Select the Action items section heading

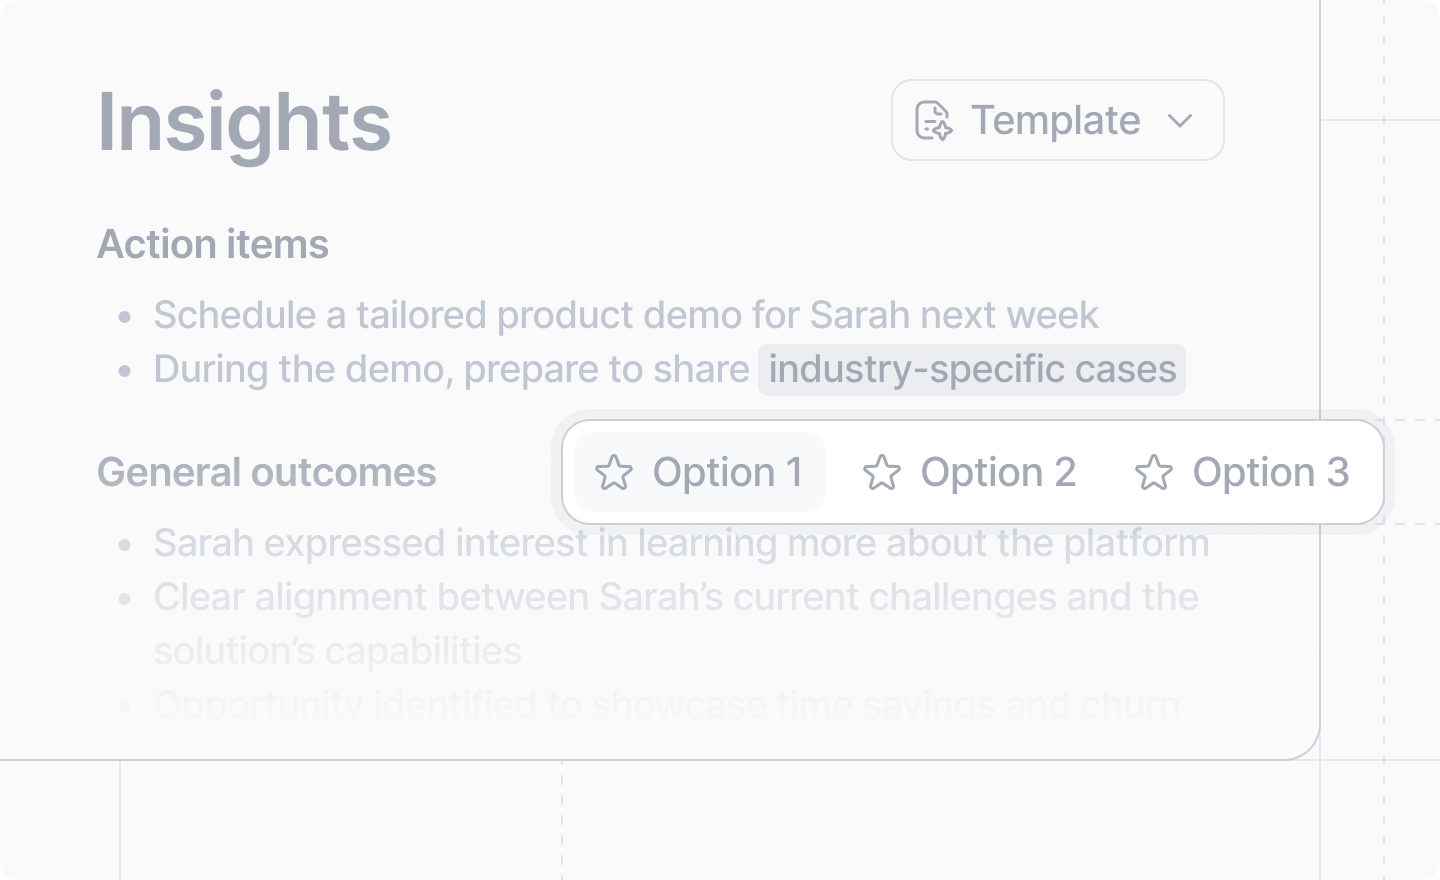[x=213, y=245]
